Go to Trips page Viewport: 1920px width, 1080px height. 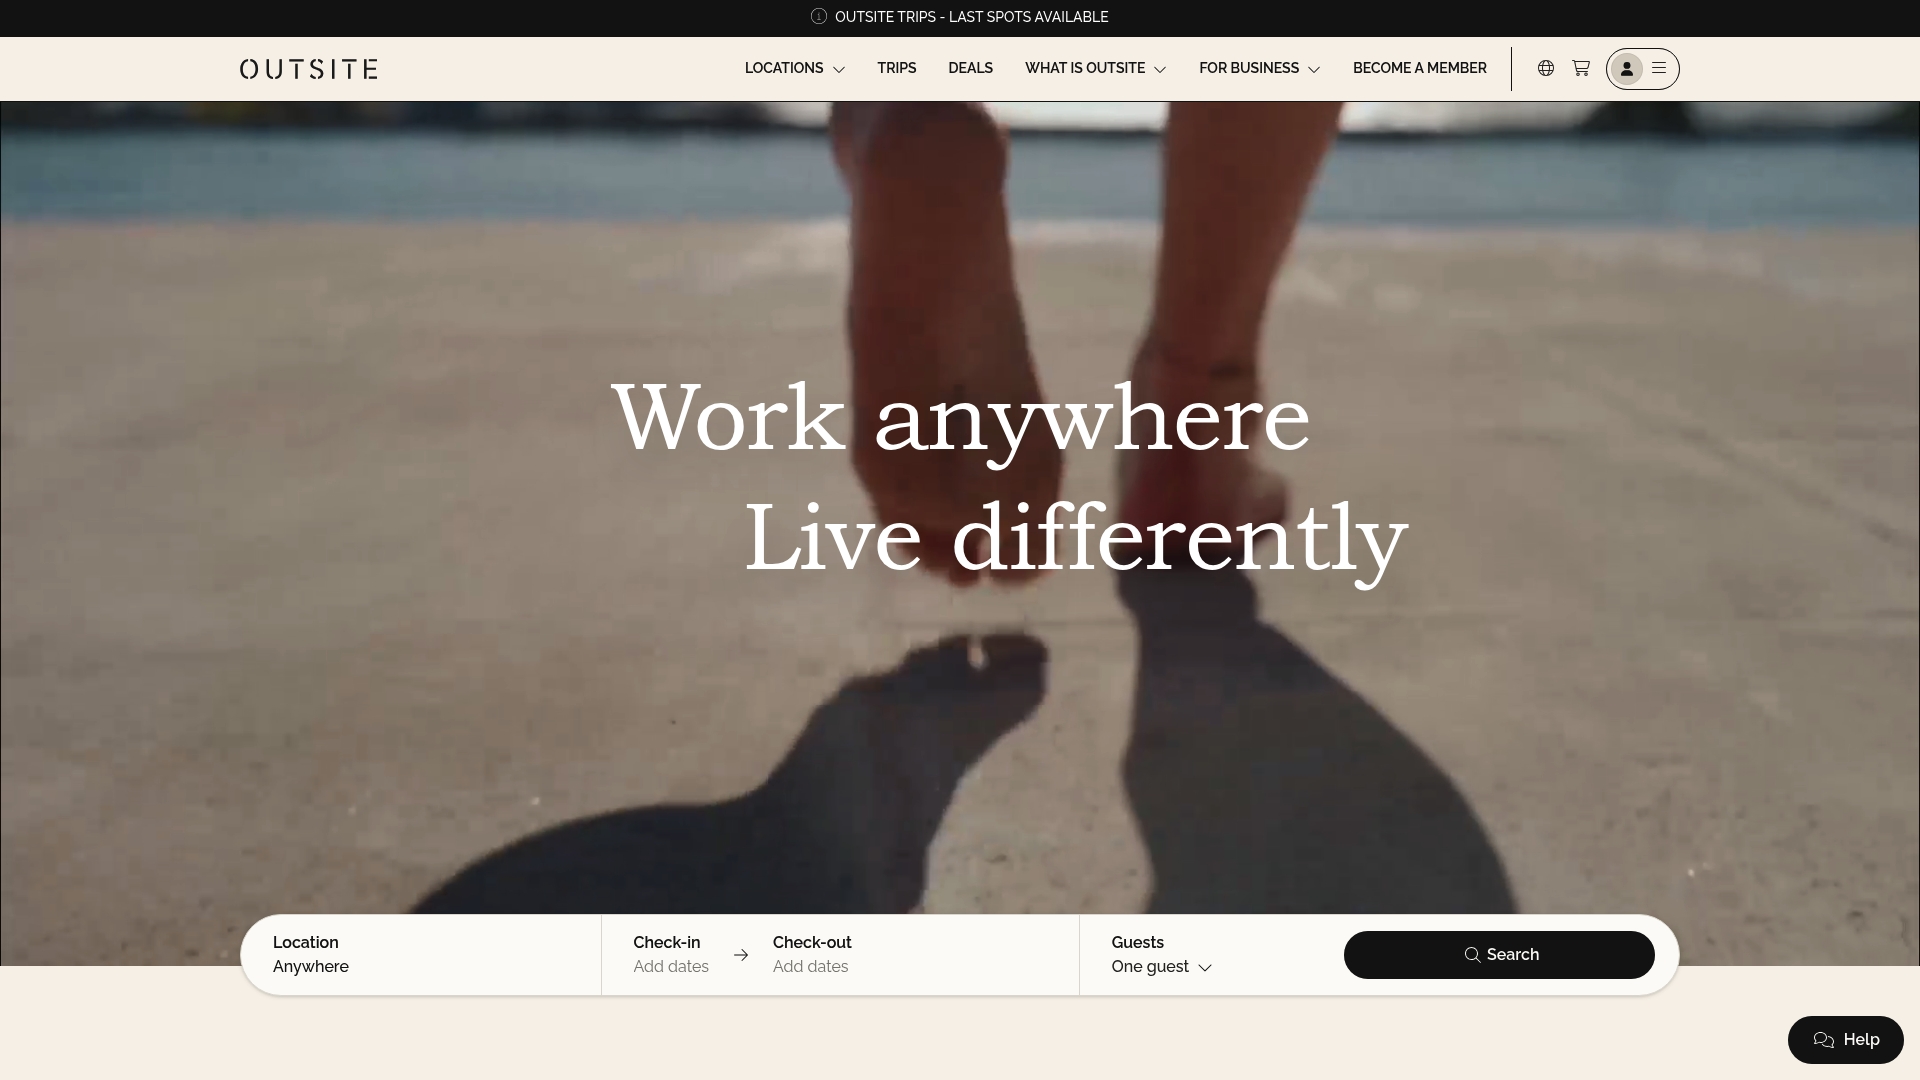pyautogui.click(x=897, y=68)
